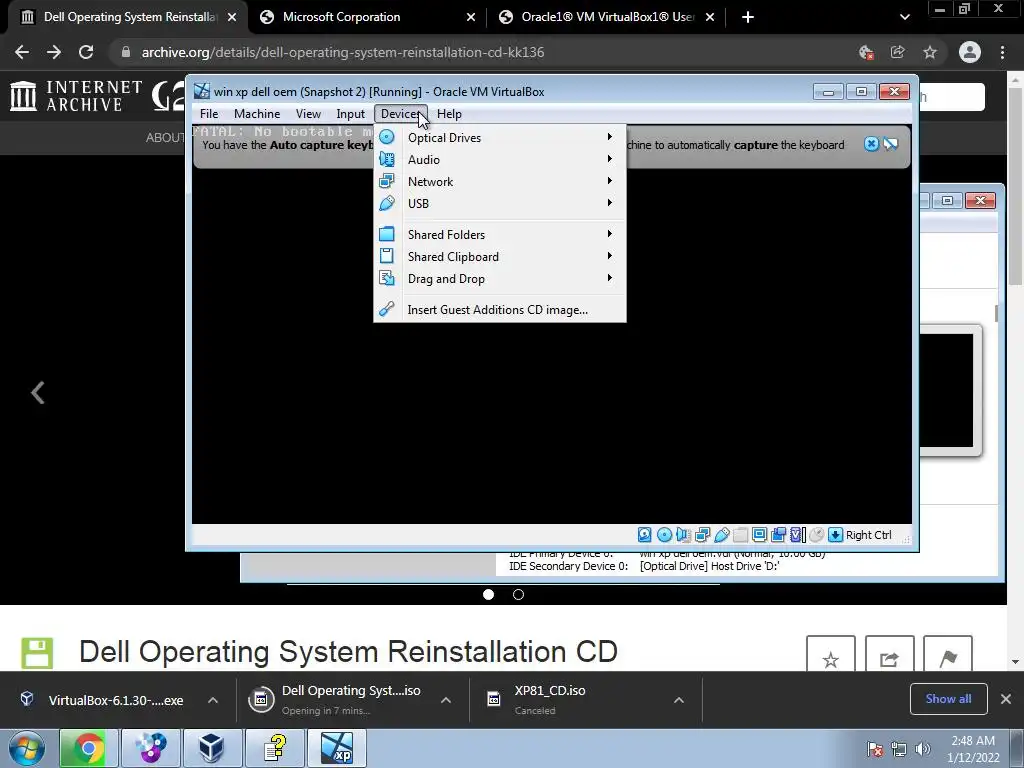This screenshot has height=768, width=1024.
Task: Click the volume speaker tray icon
Action: (x=923, y=749)
